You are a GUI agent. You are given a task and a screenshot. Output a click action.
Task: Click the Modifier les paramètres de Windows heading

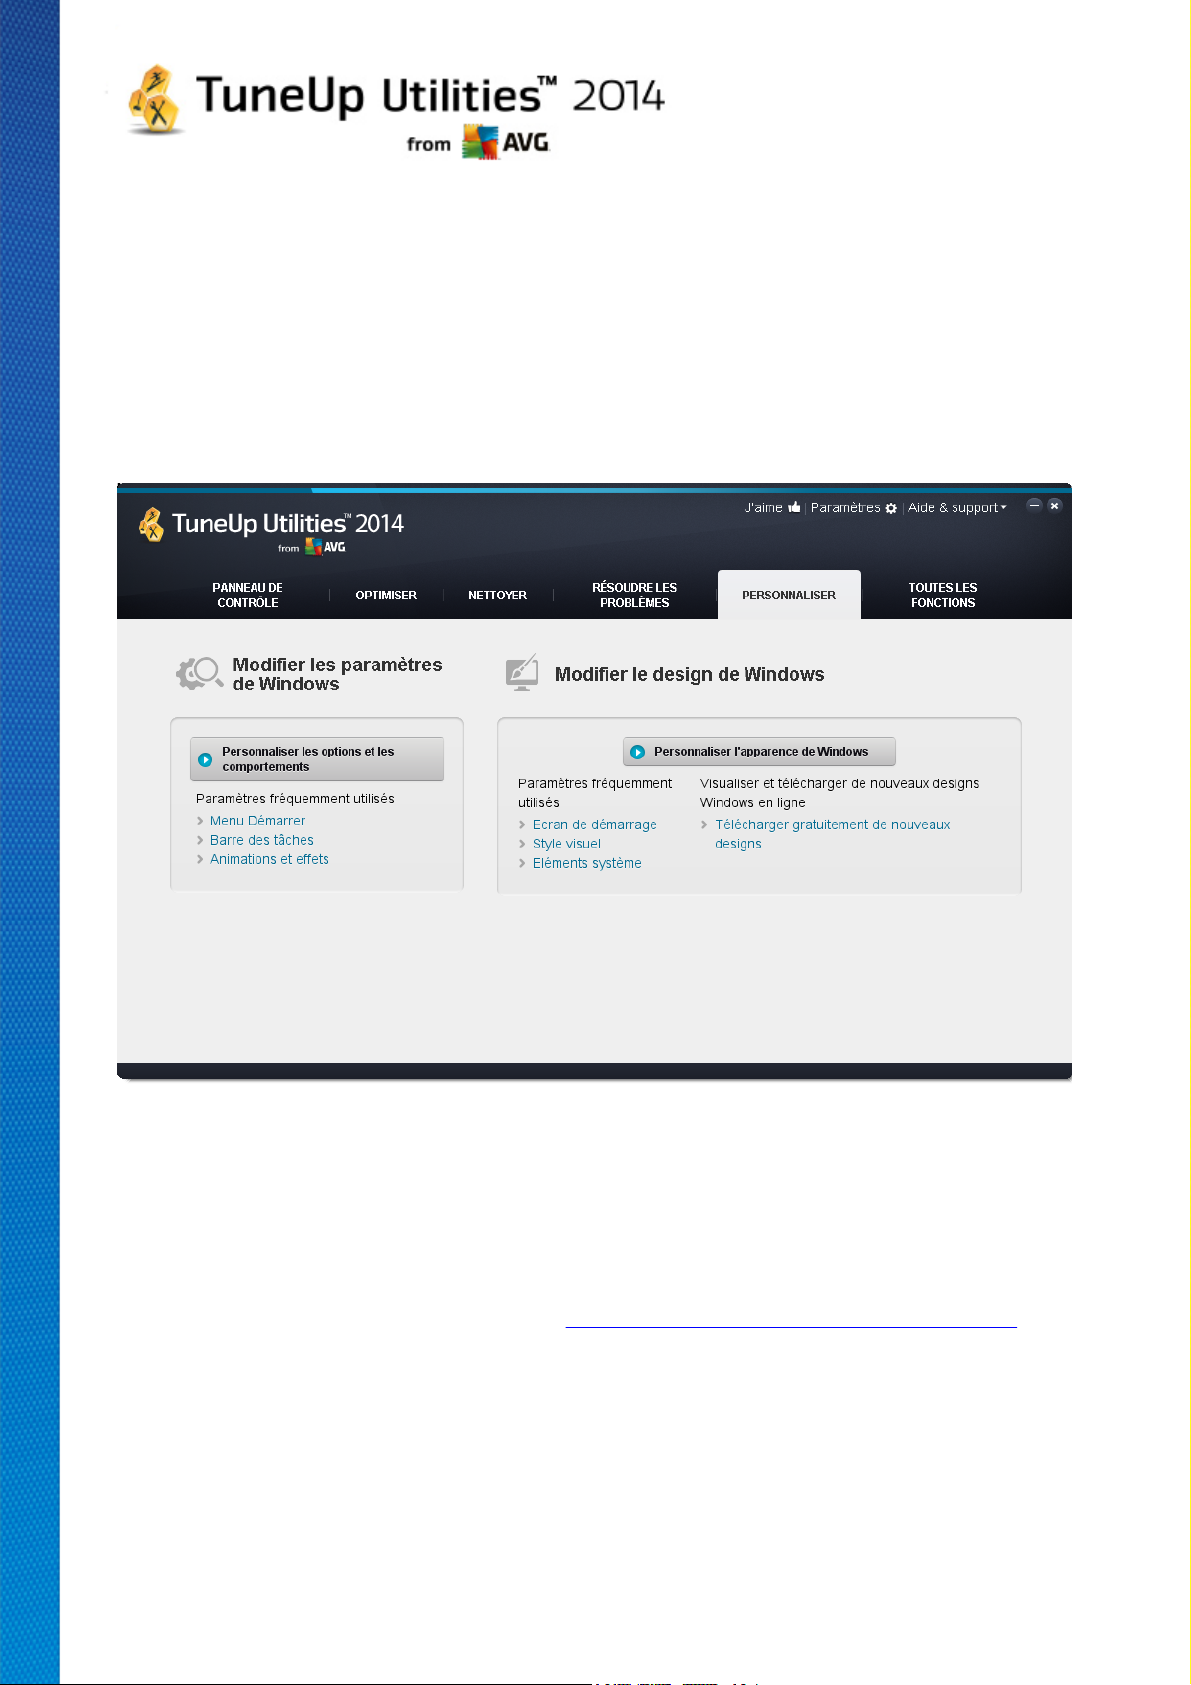pos(337,674)
